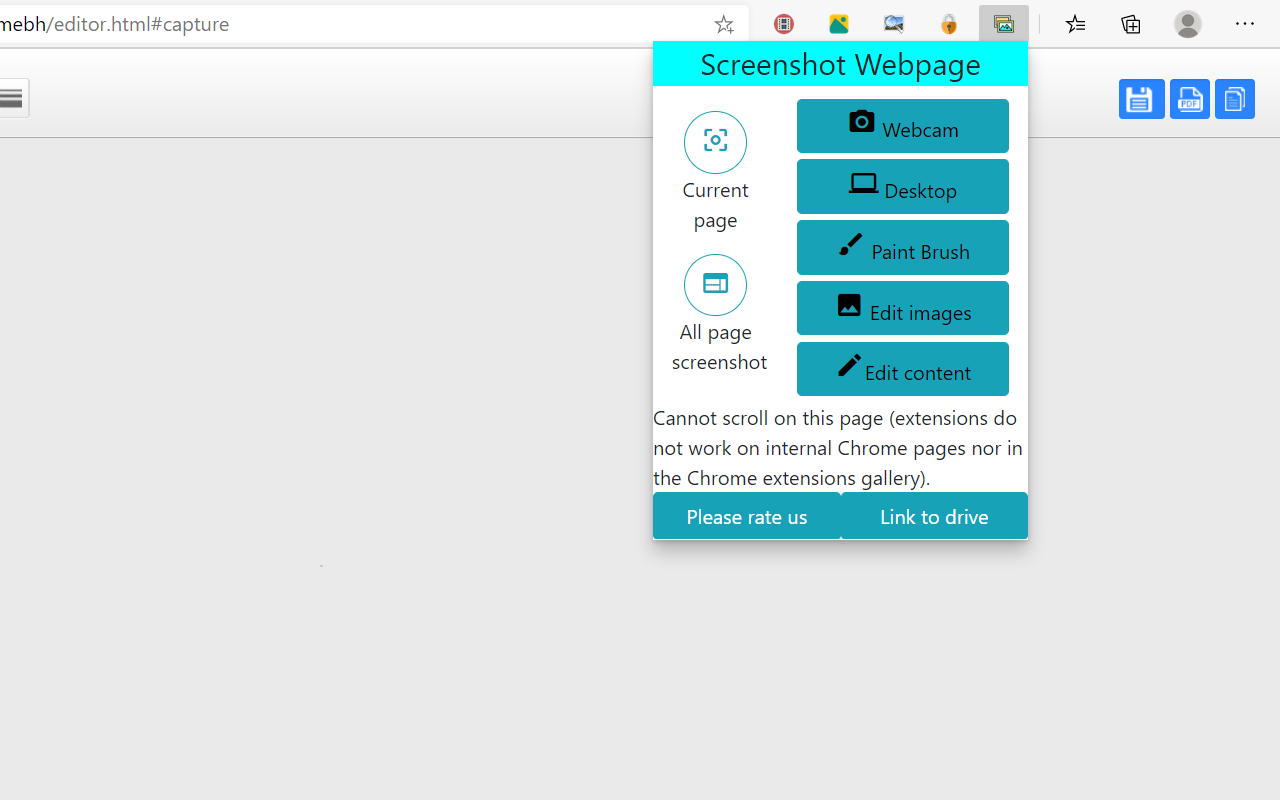The height and width of the screenshot is (800, 1280).
Task: Add this page to favorites
Action: click(x=724, y=24)
